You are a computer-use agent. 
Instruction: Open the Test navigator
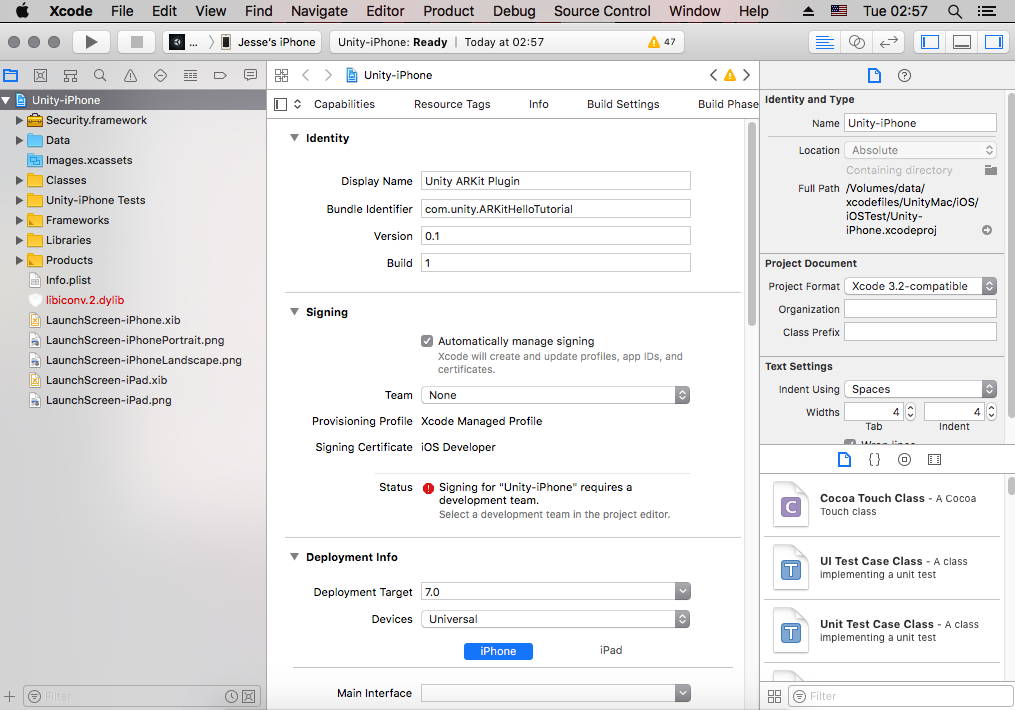(x=161, y=76)
